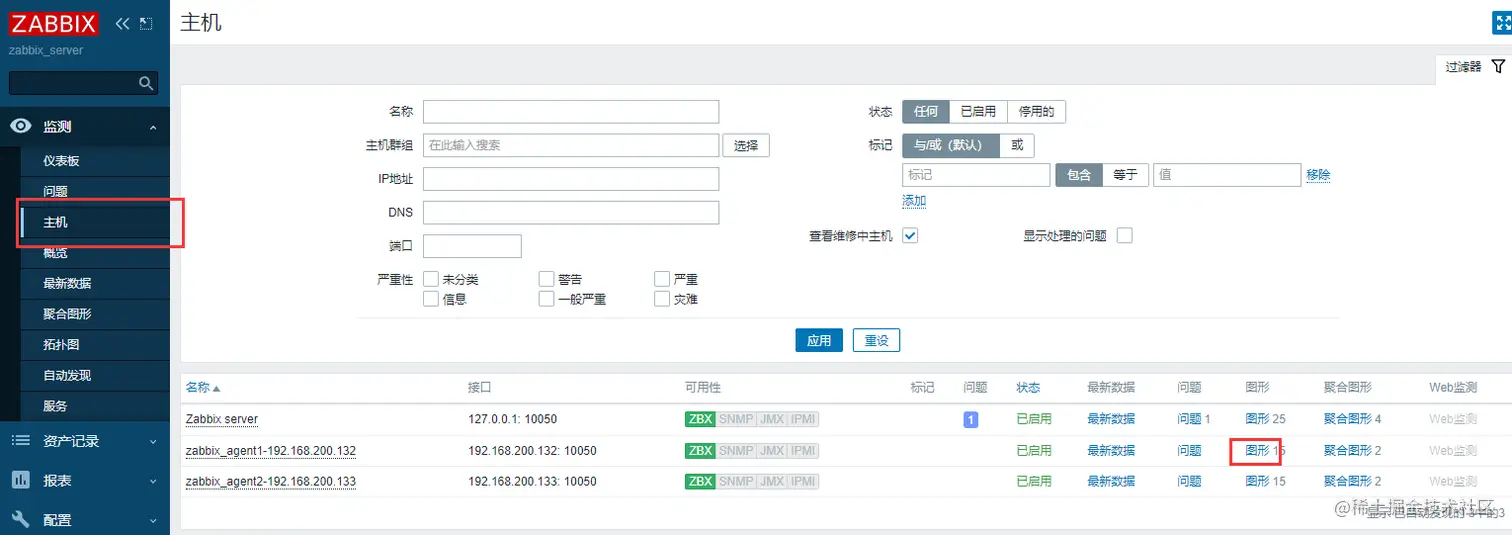Screen dimensions: 1512x535
Task: Expand the 资产记录 menu section
Action: [153, 441]
